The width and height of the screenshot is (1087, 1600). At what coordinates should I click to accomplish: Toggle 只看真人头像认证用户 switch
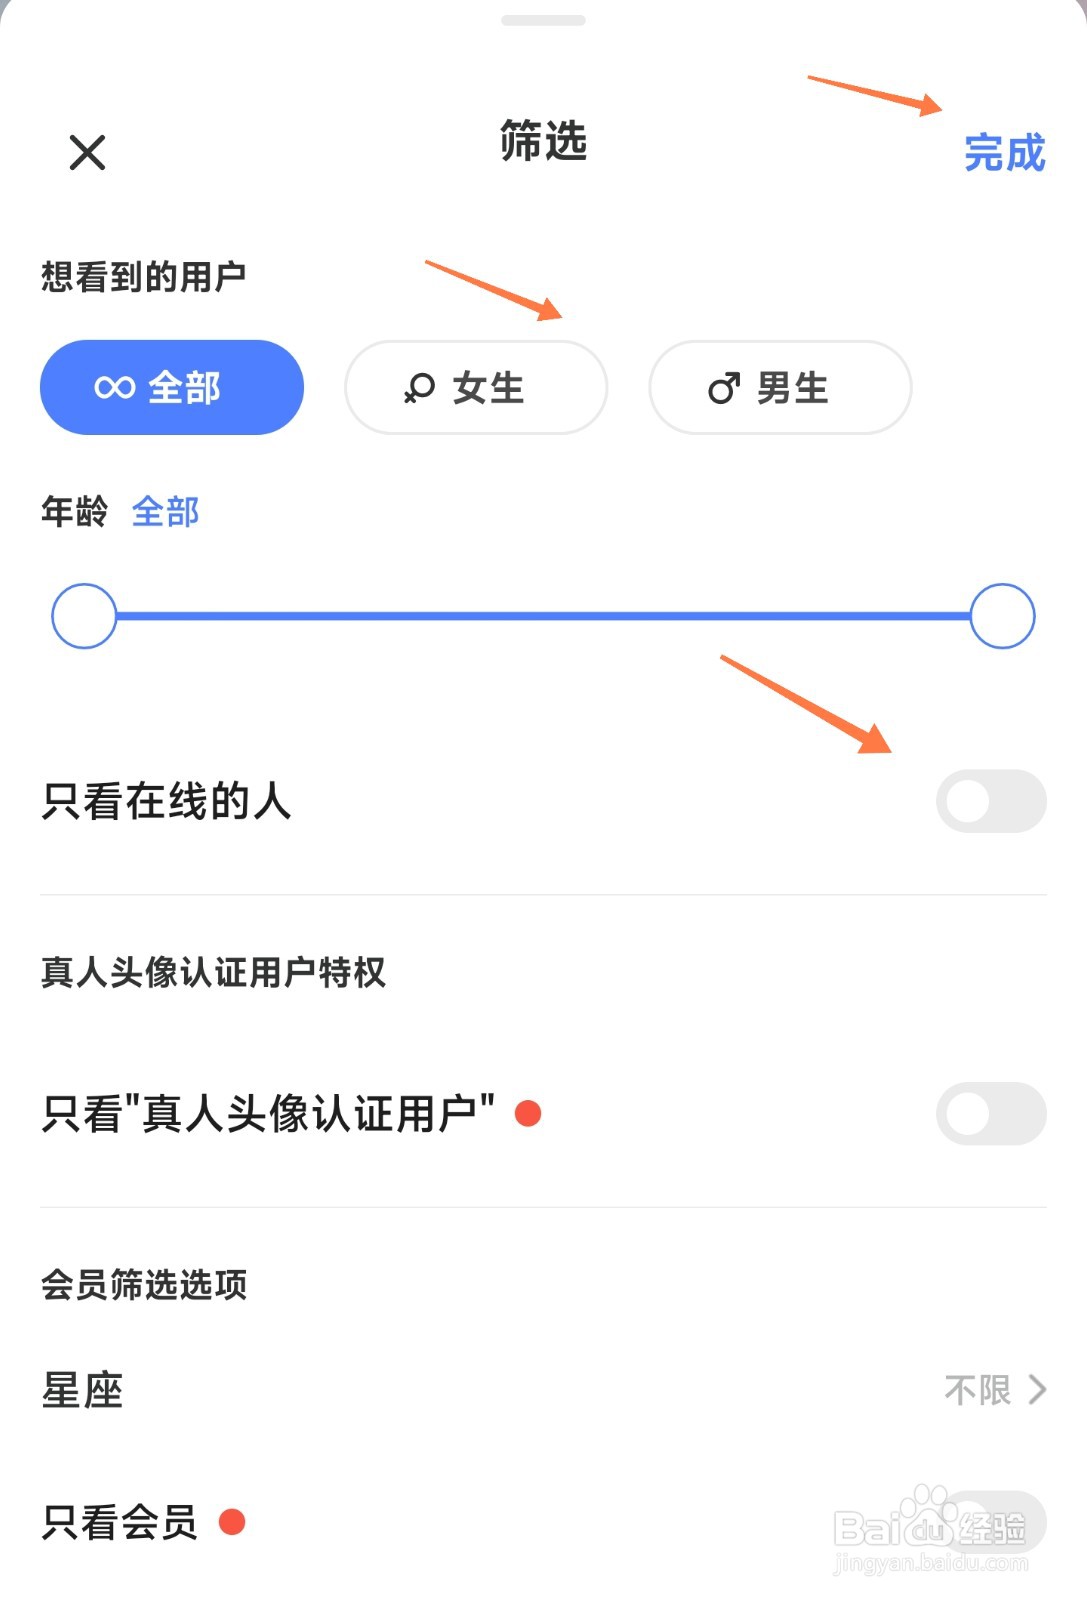[x=991, y=1113]
